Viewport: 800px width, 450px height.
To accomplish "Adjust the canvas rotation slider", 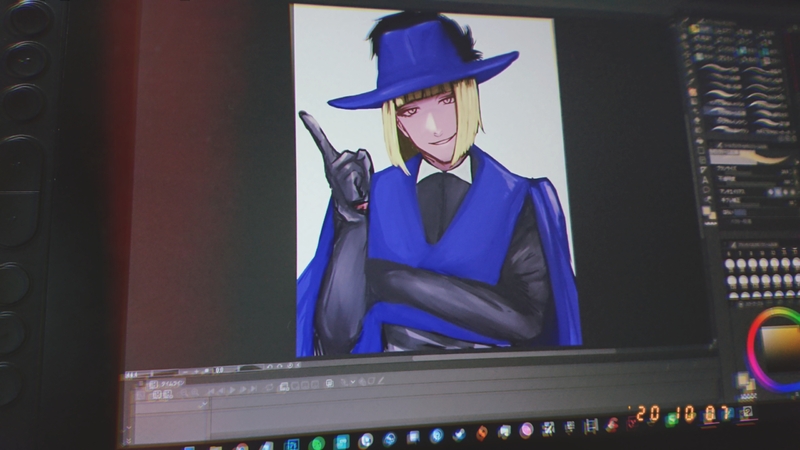I will coord(250,368).
